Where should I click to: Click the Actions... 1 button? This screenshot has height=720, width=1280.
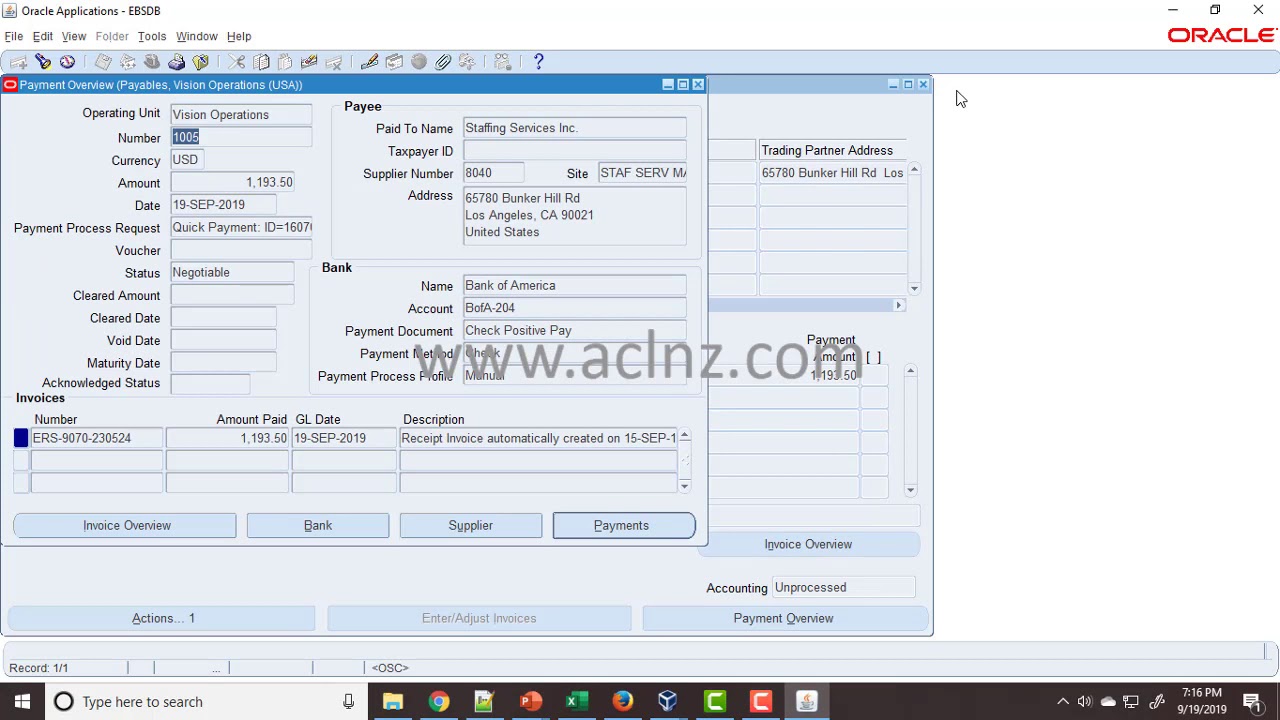[x=163, y=618]
